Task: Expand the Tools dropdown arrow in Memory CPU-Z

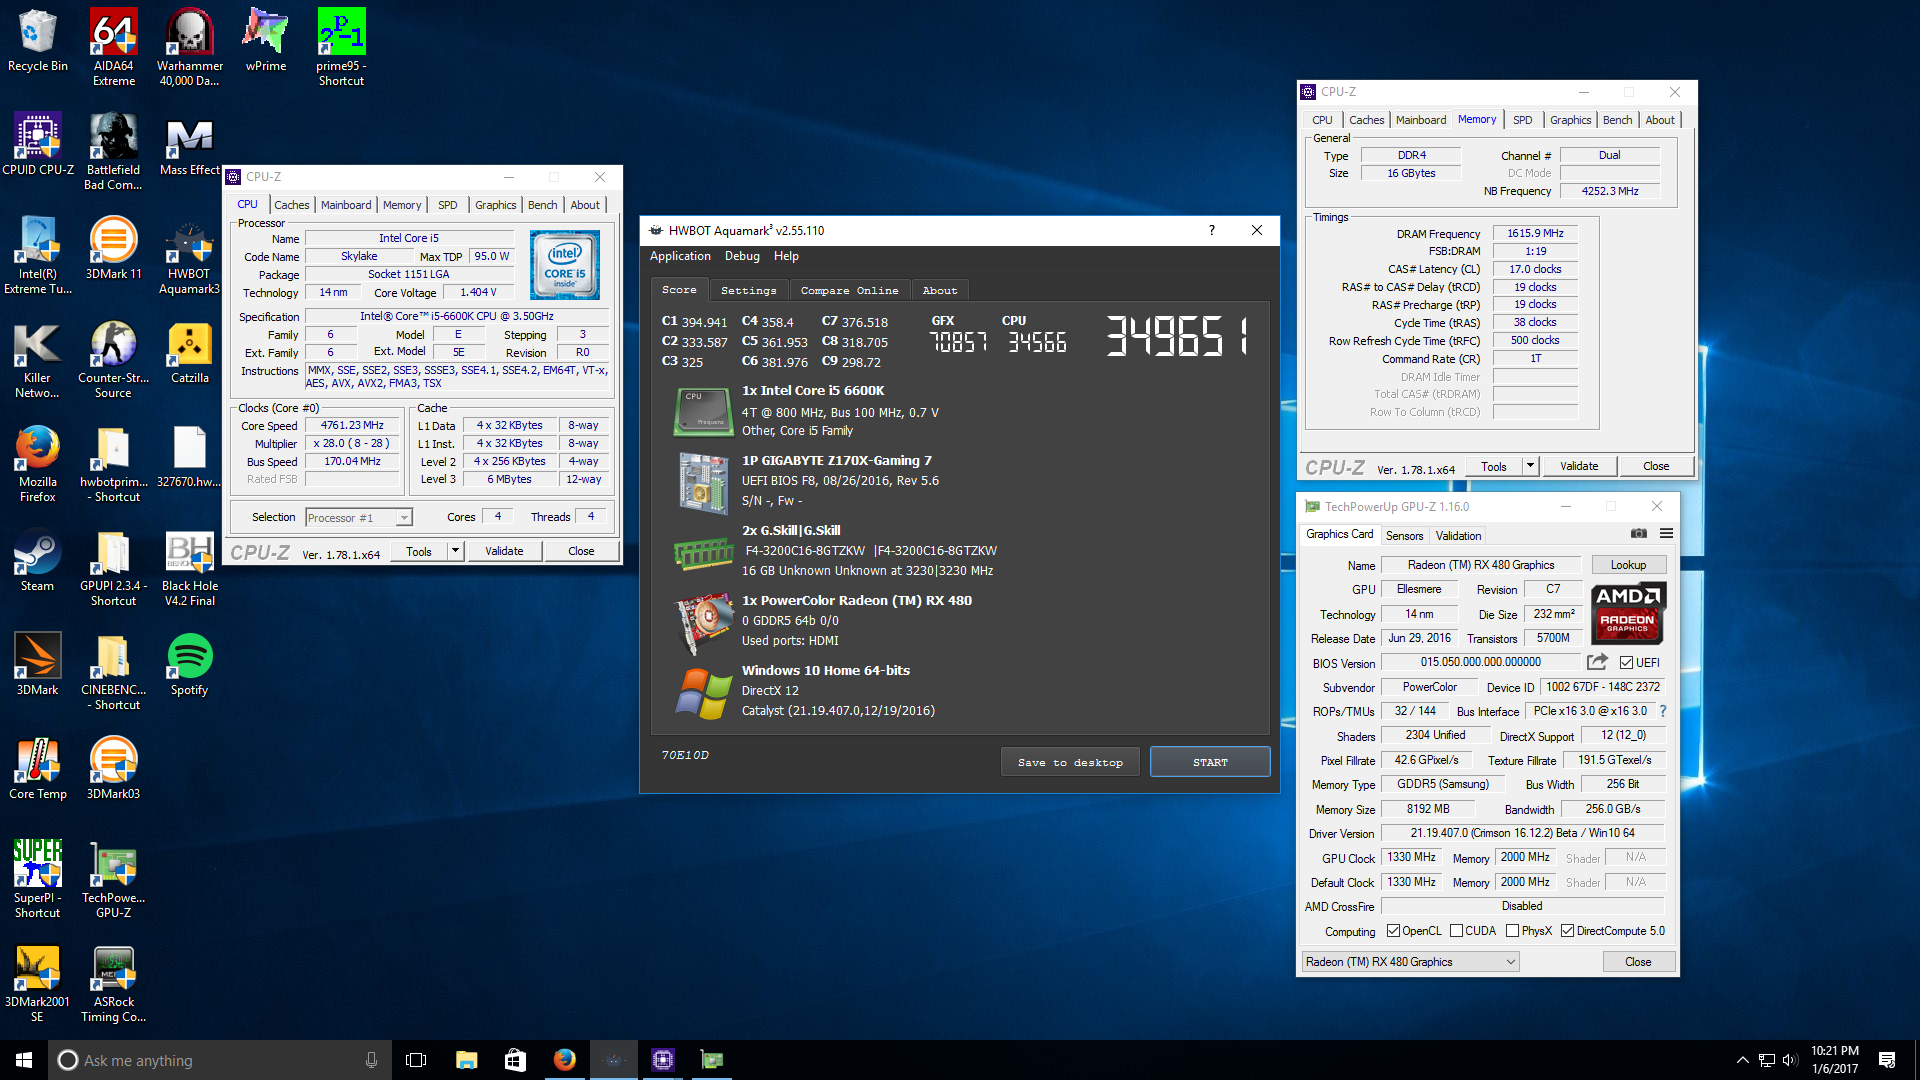Action: (1530, 466)
